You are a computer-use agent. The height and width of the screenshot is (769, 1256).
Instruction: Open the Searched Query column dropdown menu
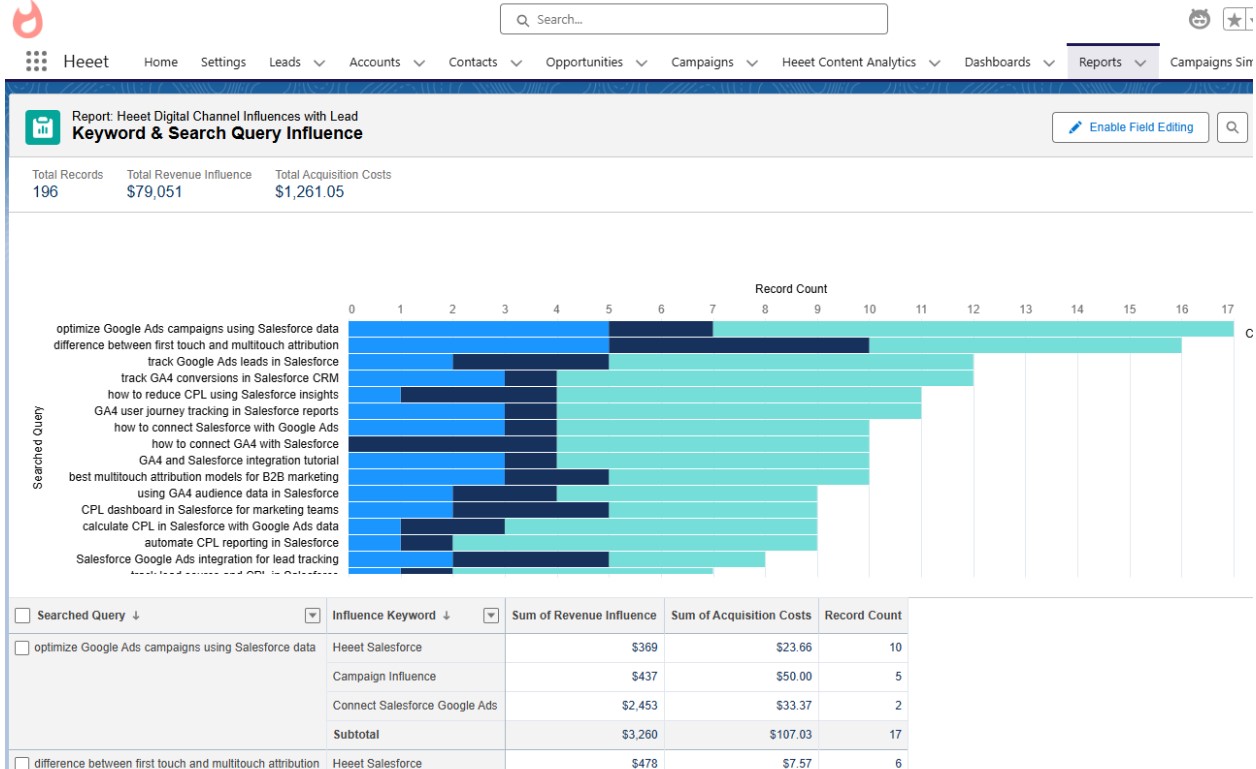pyautogui.click(x=312, y=616)
